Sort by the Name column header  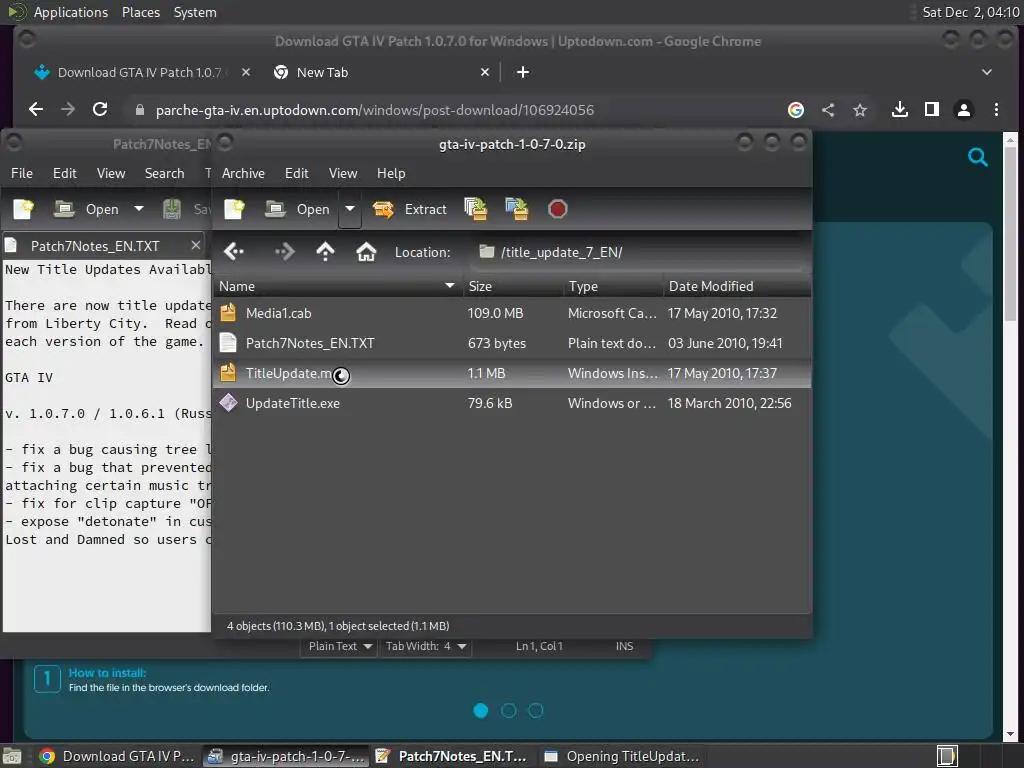coord(337,286)
